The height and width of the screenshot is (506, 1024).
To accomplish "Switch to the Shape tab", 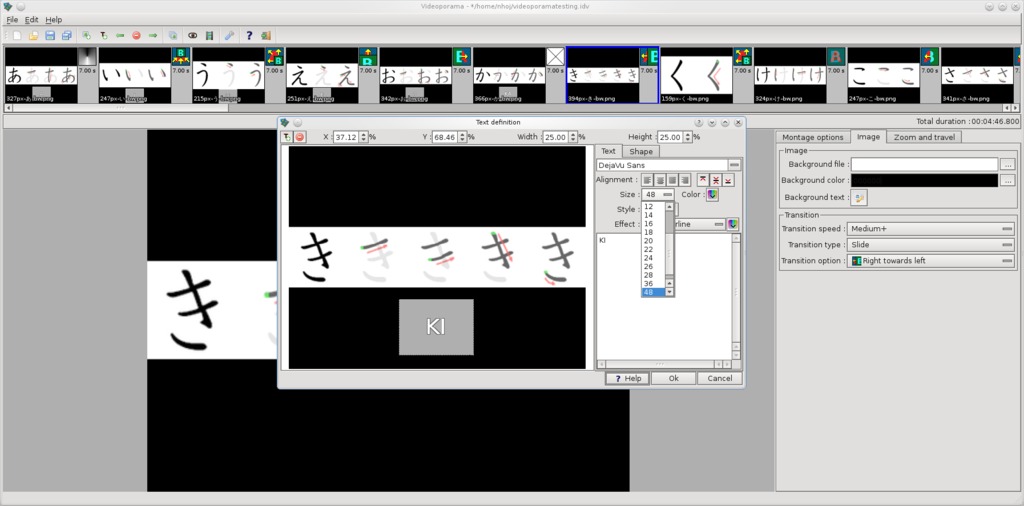I will [x=640, y=152].
